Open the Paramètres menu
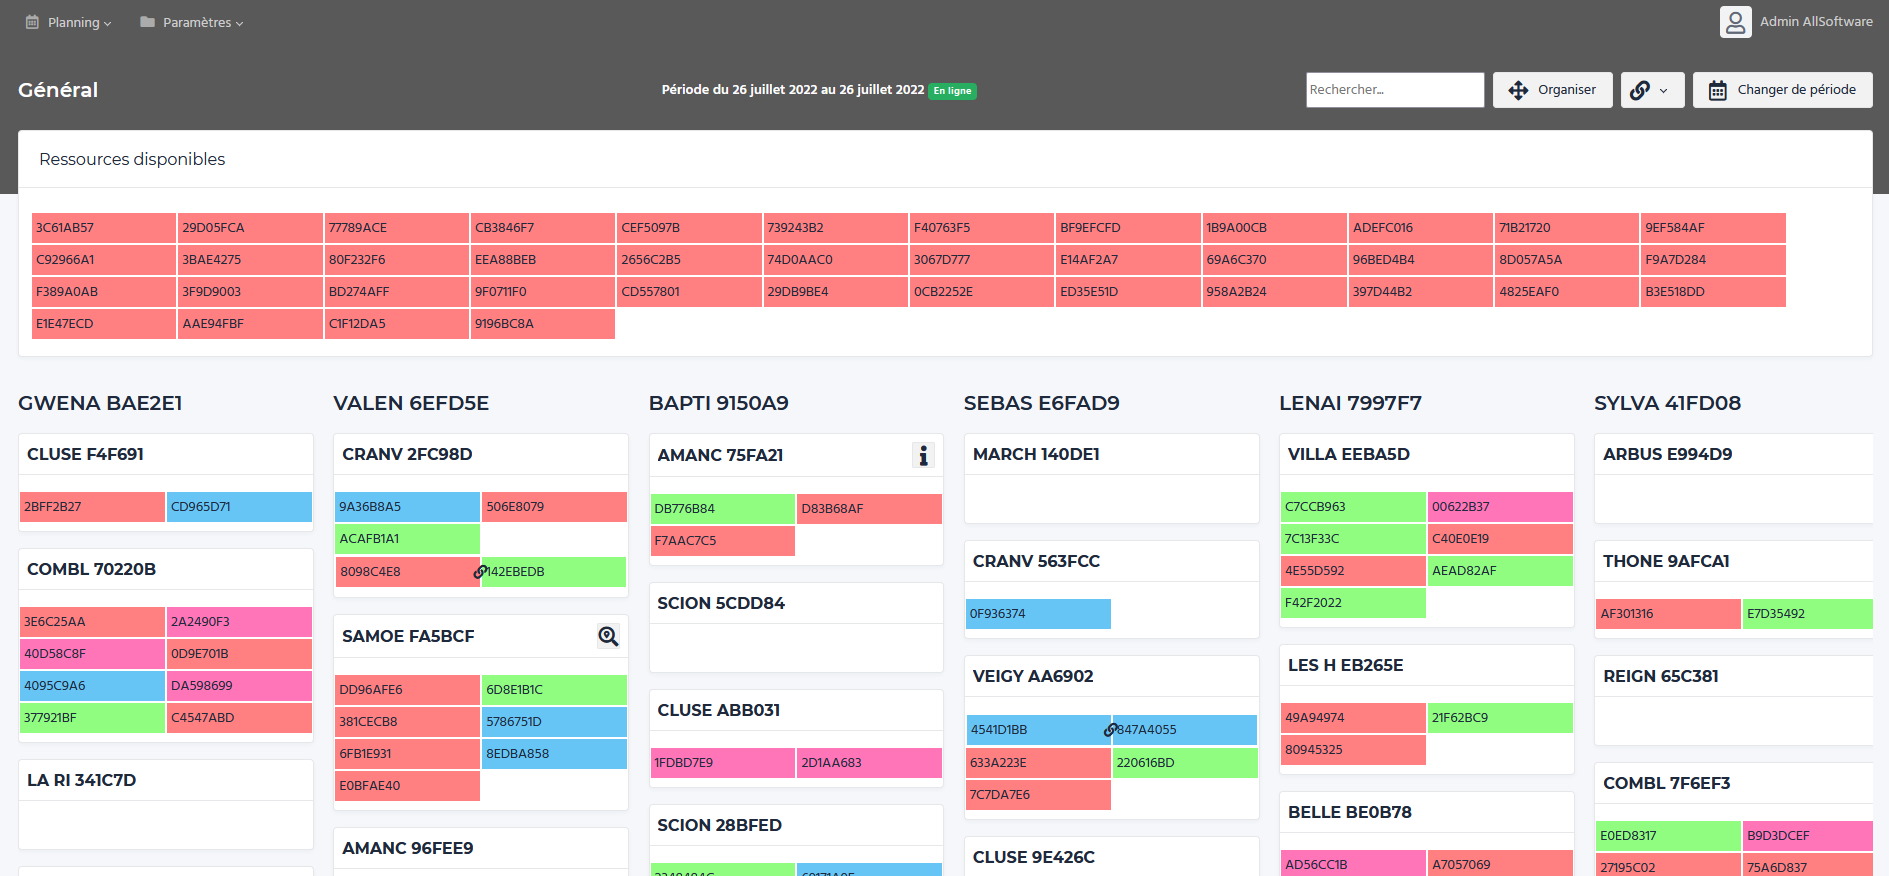 (192, 22)
